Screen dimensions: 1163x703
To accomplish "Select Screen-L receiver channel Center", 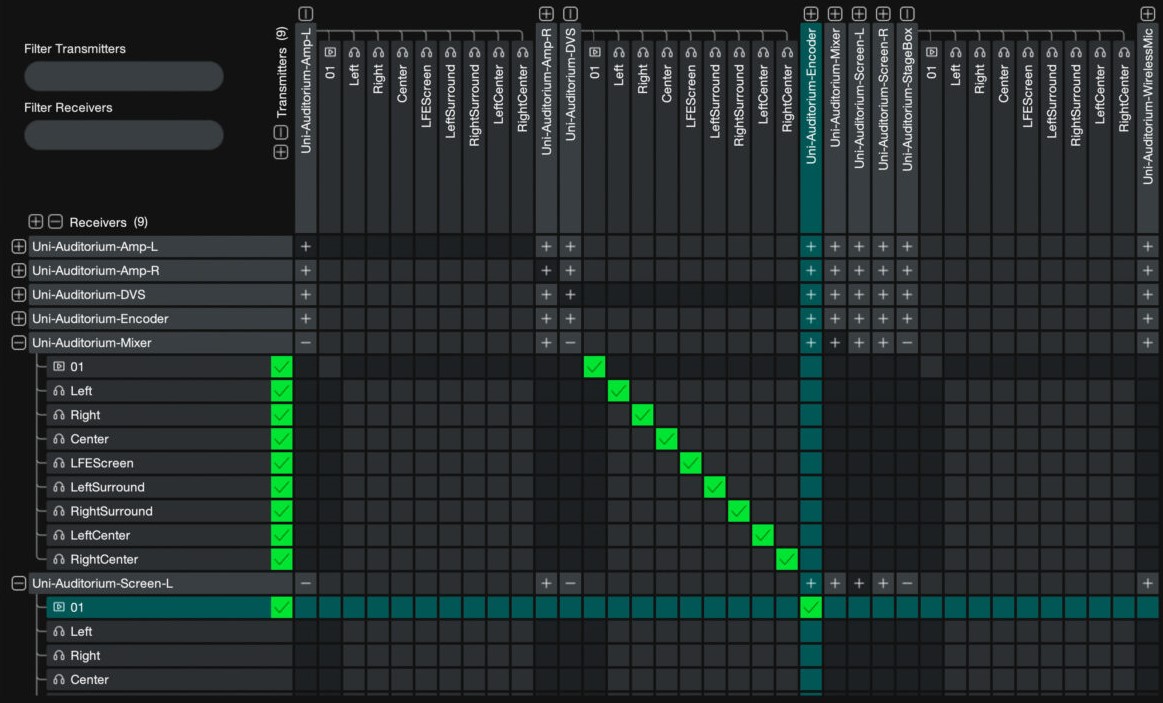I will pyautogui.click(x=169, y=679).
